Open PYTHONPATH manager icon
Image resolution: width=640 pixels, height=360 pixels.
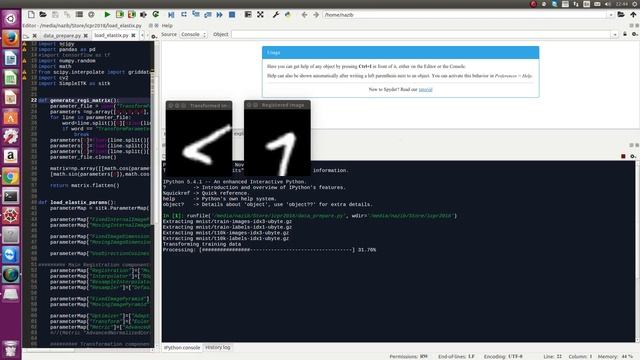click(288, 15)
